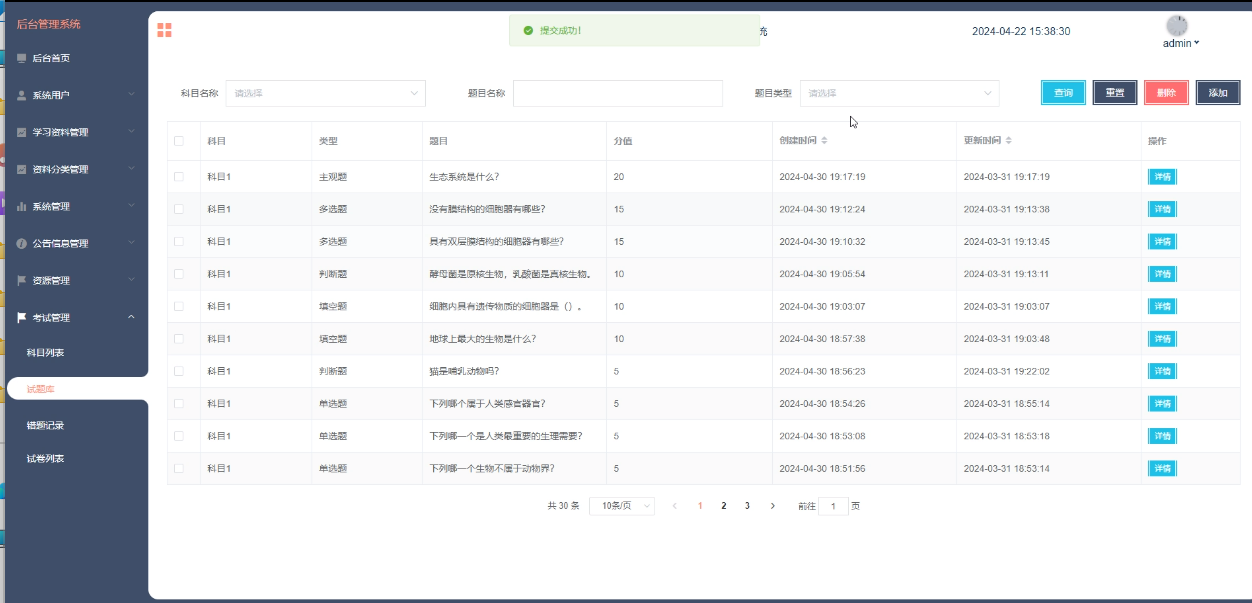Click the flag icon beside 资源管理

(x=22, y=280)
